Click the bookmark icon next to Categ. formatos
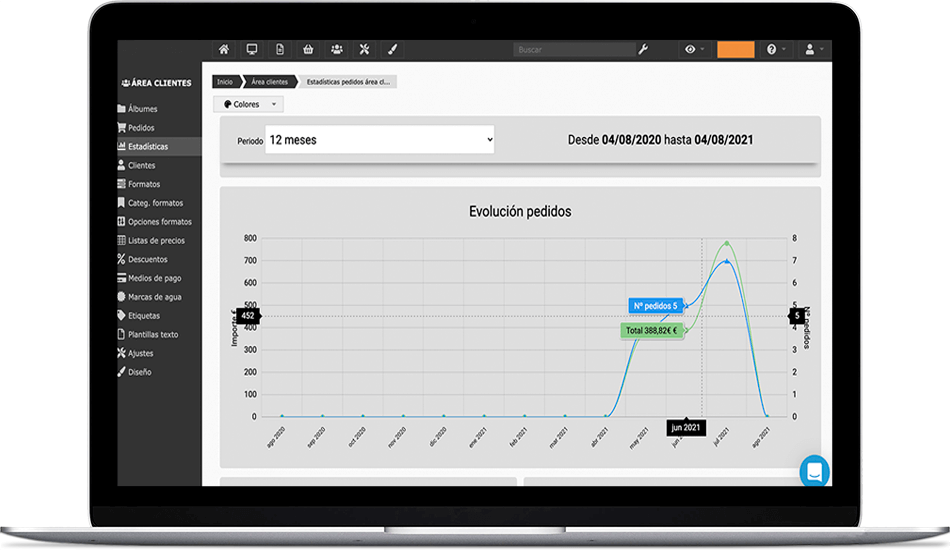The width and height of the screenshot is (950, 551). 121,202
